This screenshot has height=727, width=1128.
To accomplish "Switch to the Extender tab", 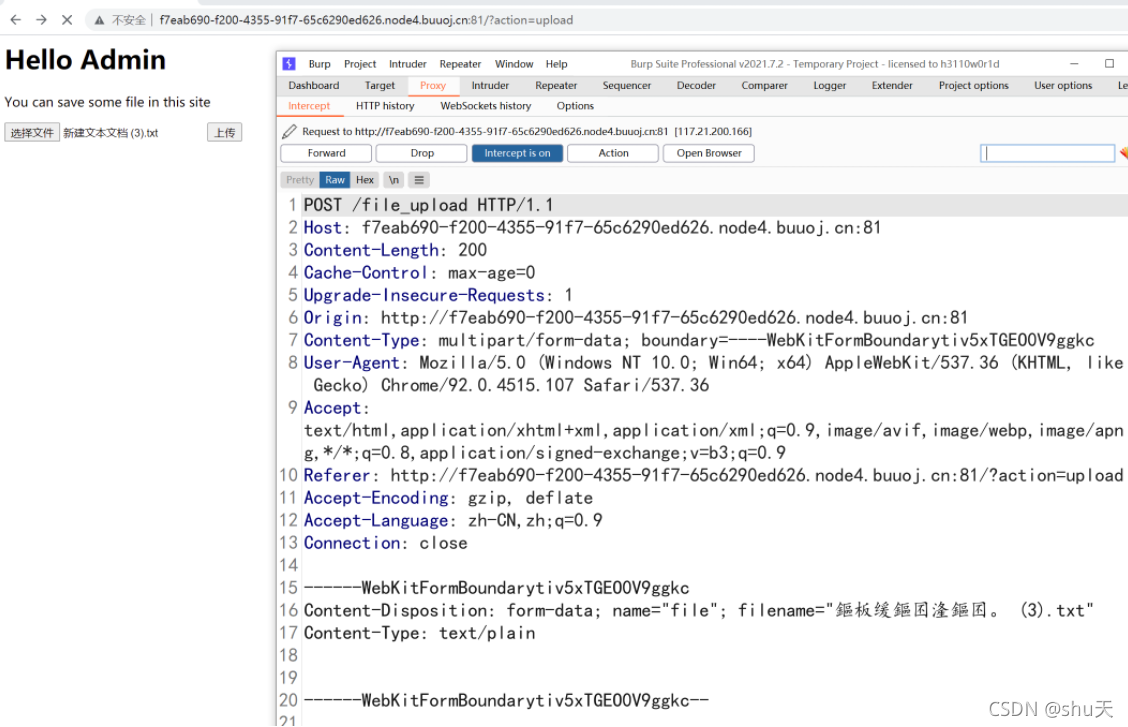I will [x=892, y=86].
